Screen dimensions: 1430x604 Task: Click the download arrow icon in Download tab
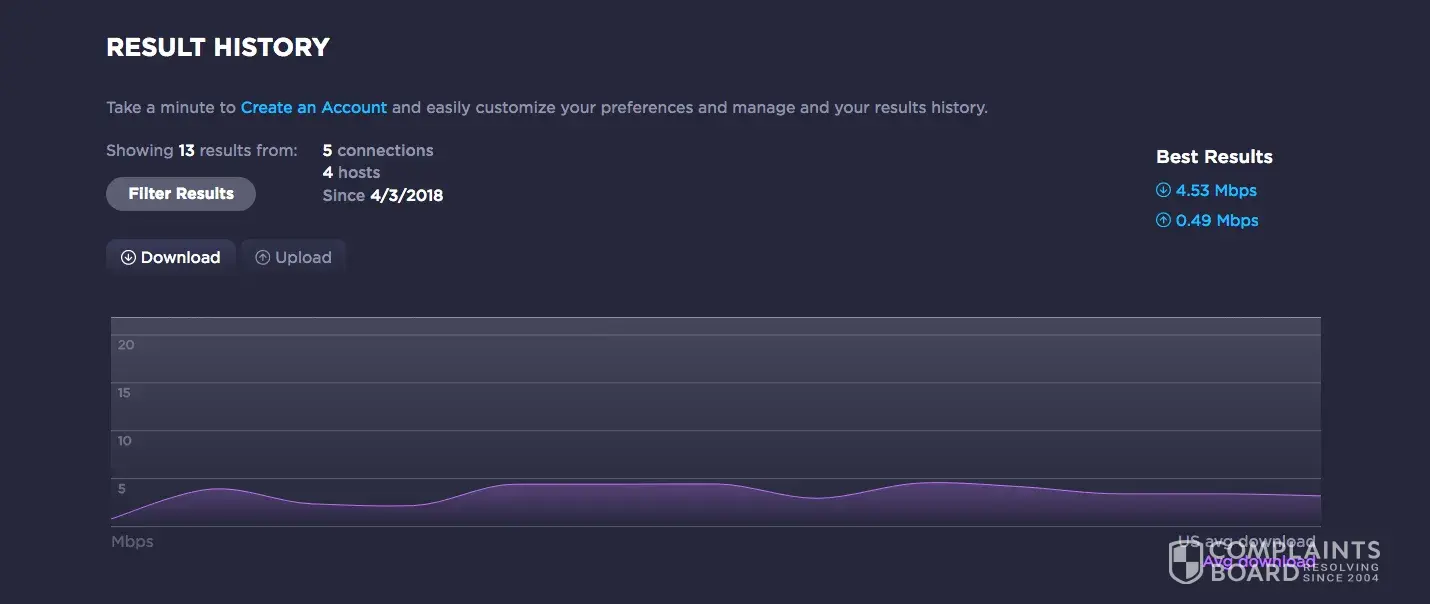(x=128, y=258)
